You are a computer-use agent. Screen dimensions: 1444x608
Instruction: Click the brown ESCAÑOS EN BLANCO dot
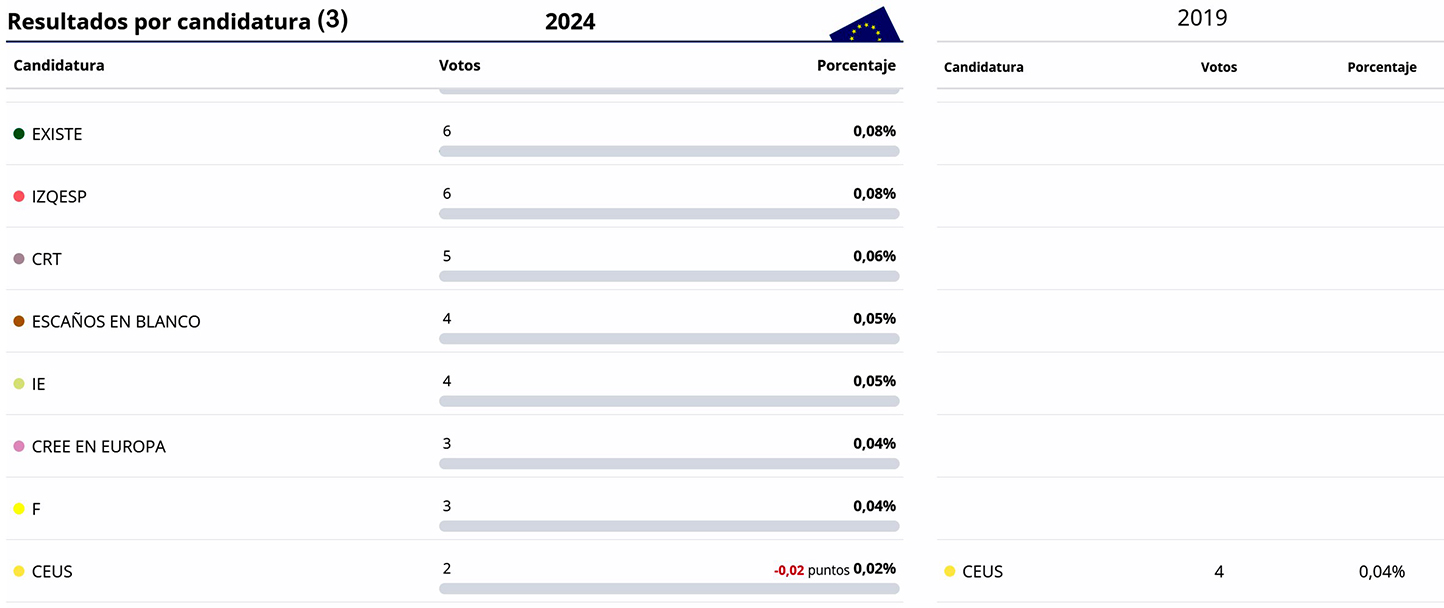click(x=19, y=321)
